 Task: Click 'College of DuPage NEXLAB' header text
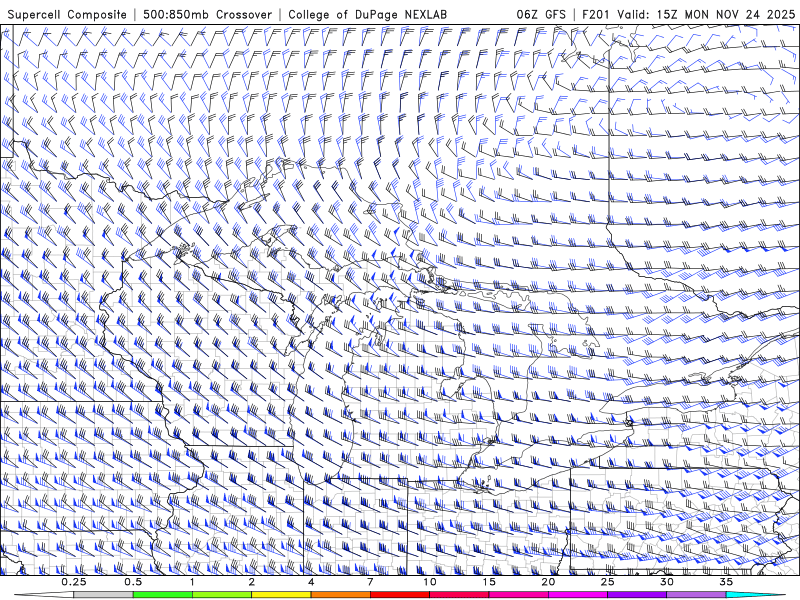[x=367, y=14]
